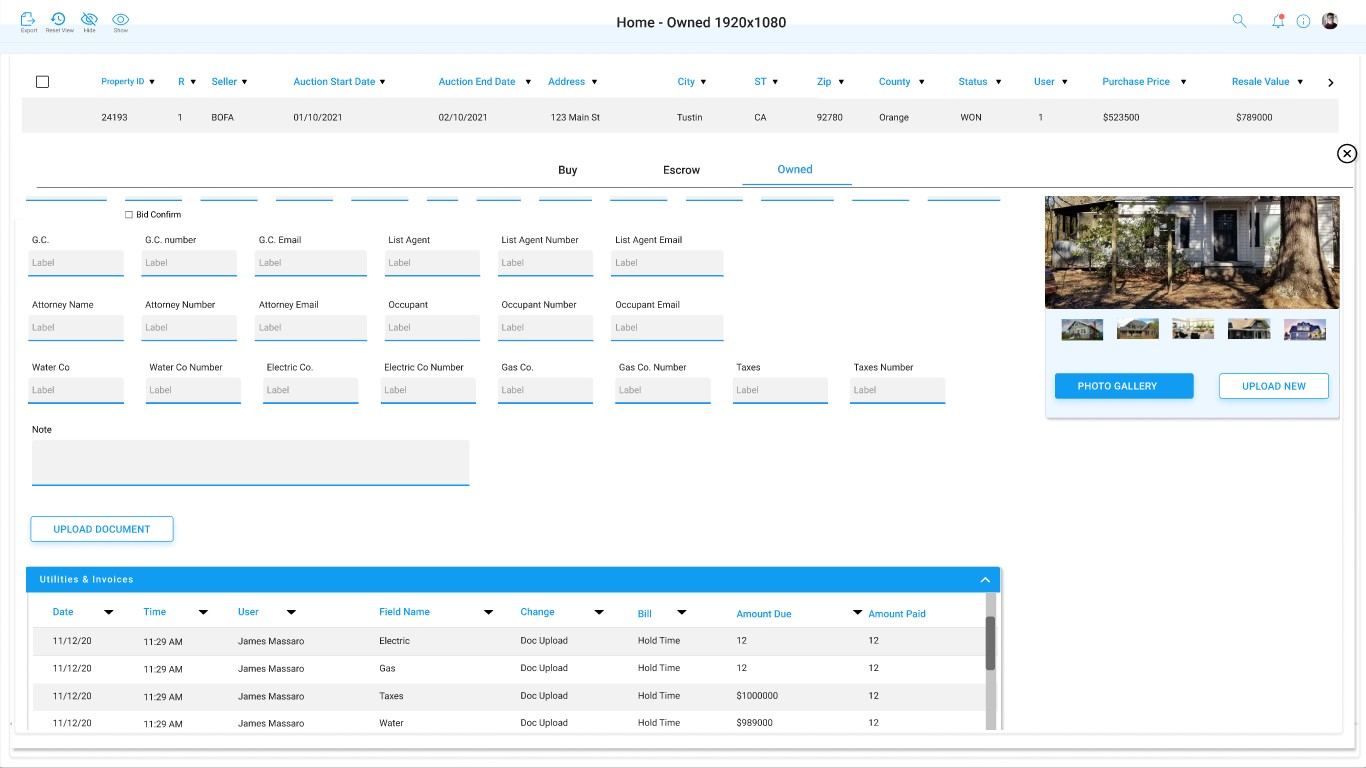The width and height of the screenshot is (1366, 768).
Task: Open Address column dropdown
Action: tap(594, 82)
